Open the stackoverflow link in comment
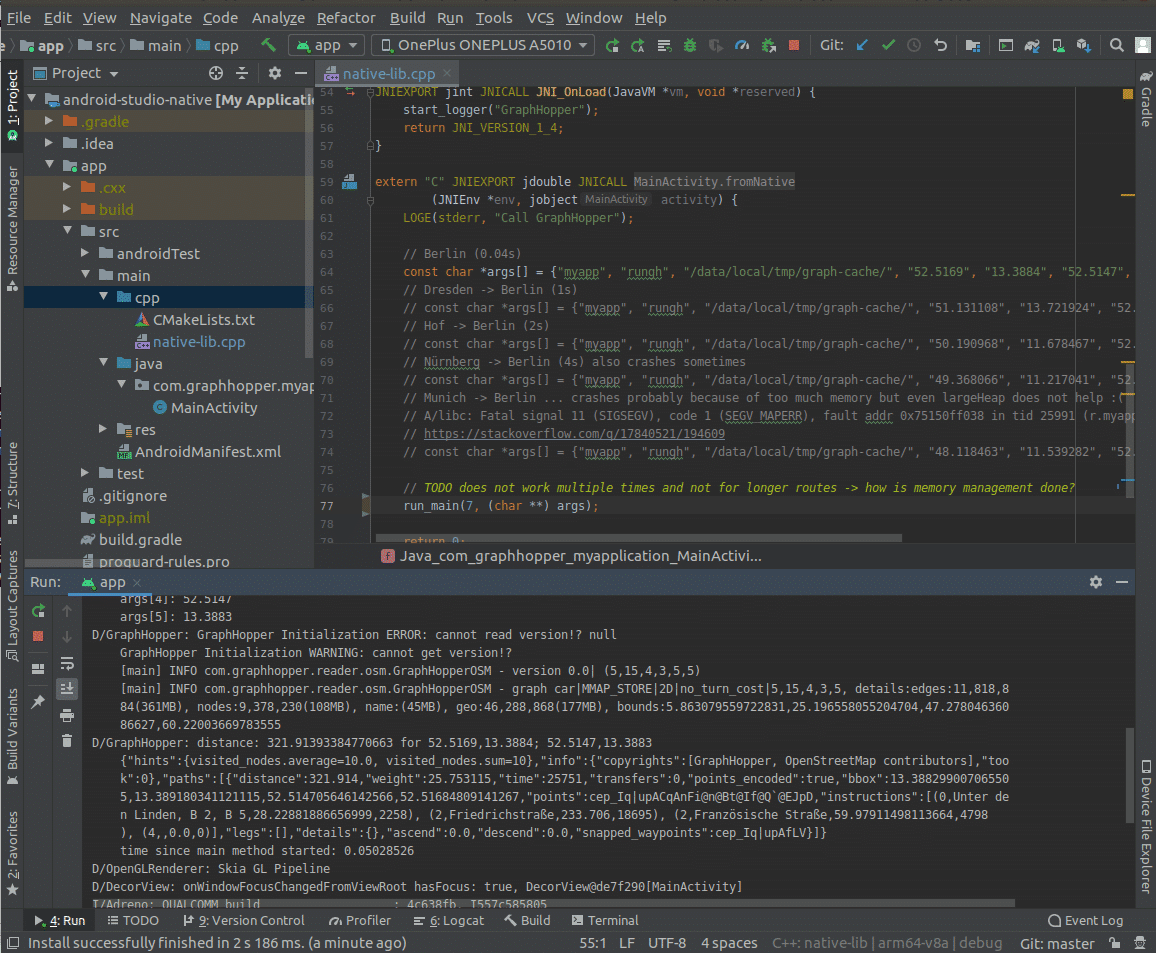The width and height of the screenshot is (1156, 953). pyautogui.click(x=574, y=434)
